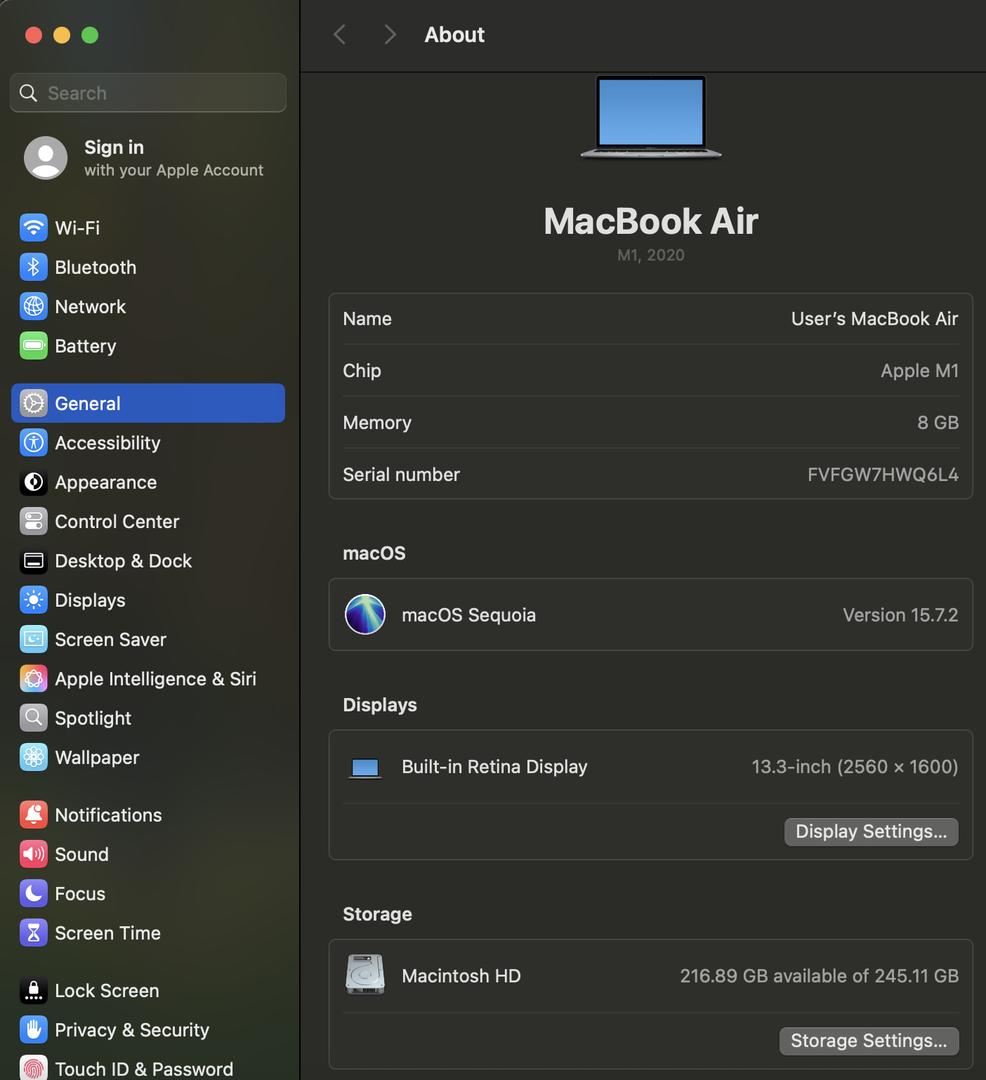Edit the Name field User's MacBook Air
Viewport: 986px width, 1080px height.
(x=873, y=319)
